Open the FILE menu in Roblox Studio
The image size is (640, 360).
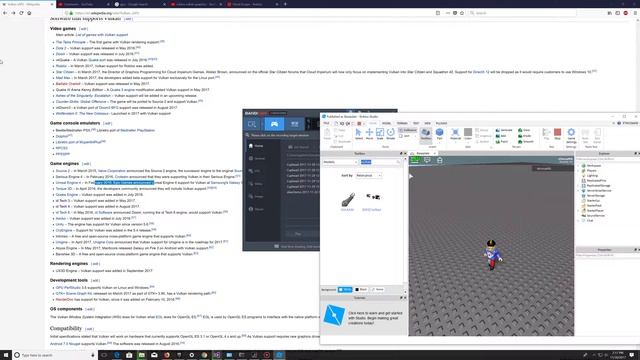(x=326, y=123)
